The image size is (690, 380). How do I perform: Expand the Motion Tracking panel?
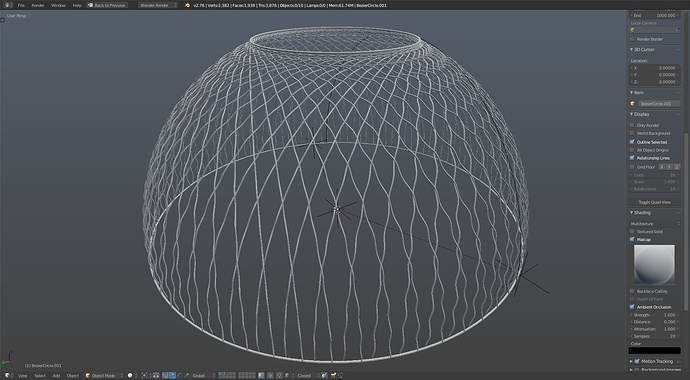click(631, 361)
